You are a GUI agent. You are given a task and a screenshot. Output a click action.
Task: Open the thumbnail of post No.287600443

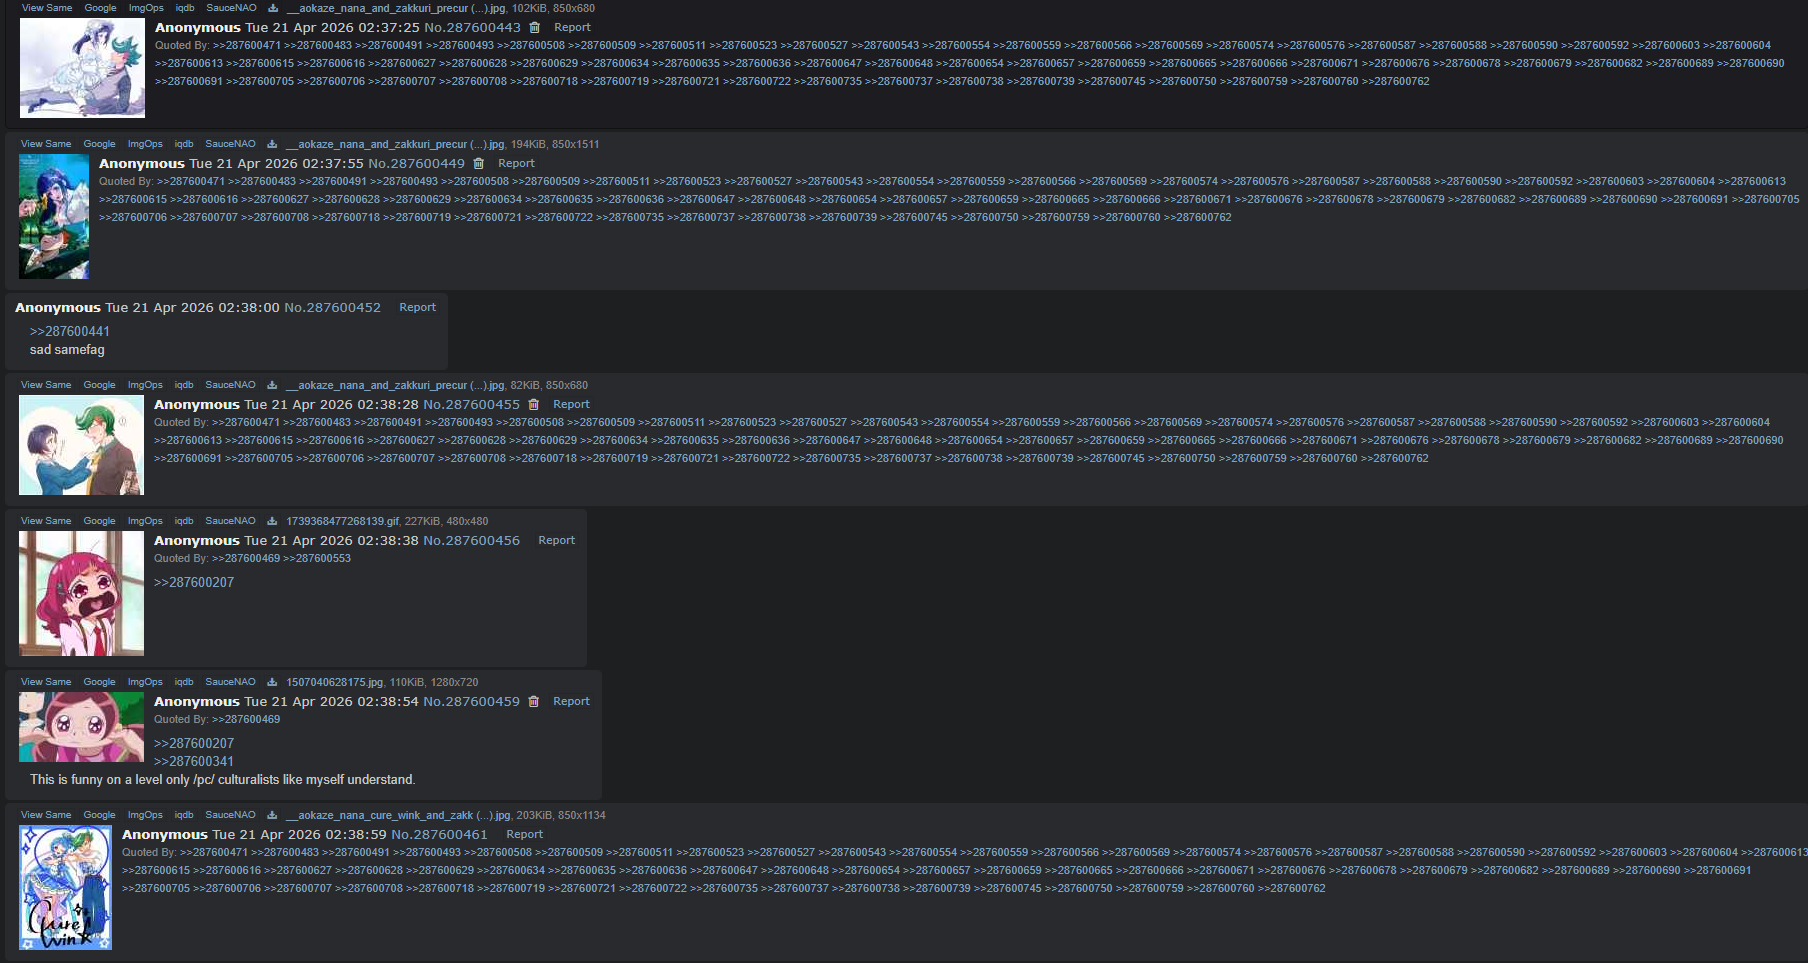point(82,68)
